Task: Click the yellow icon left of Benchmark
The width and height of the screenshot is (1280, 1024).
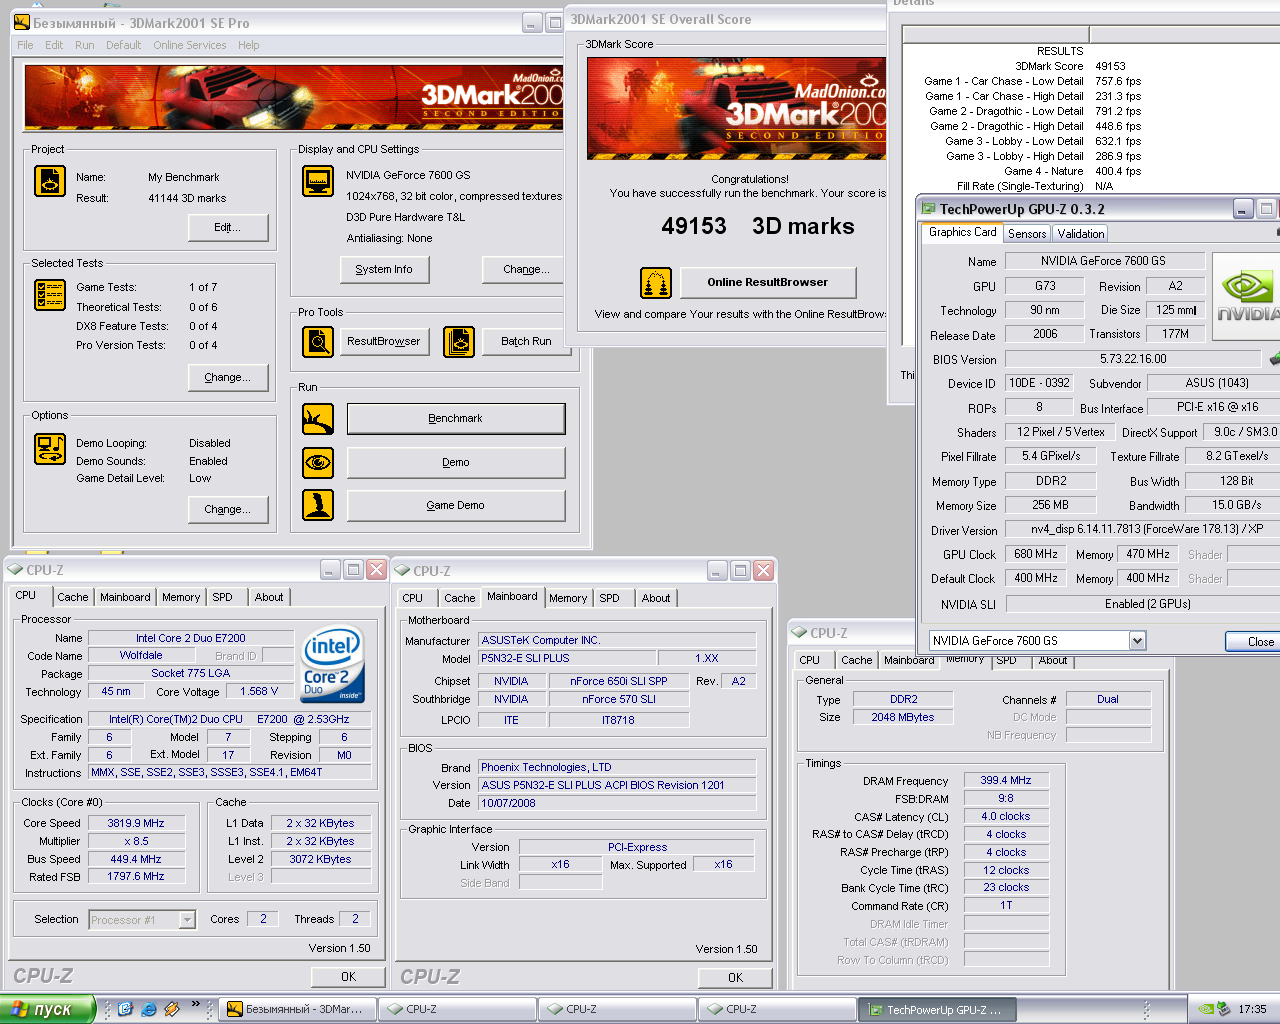Action: pyautogui.click(x=318, y=419)
